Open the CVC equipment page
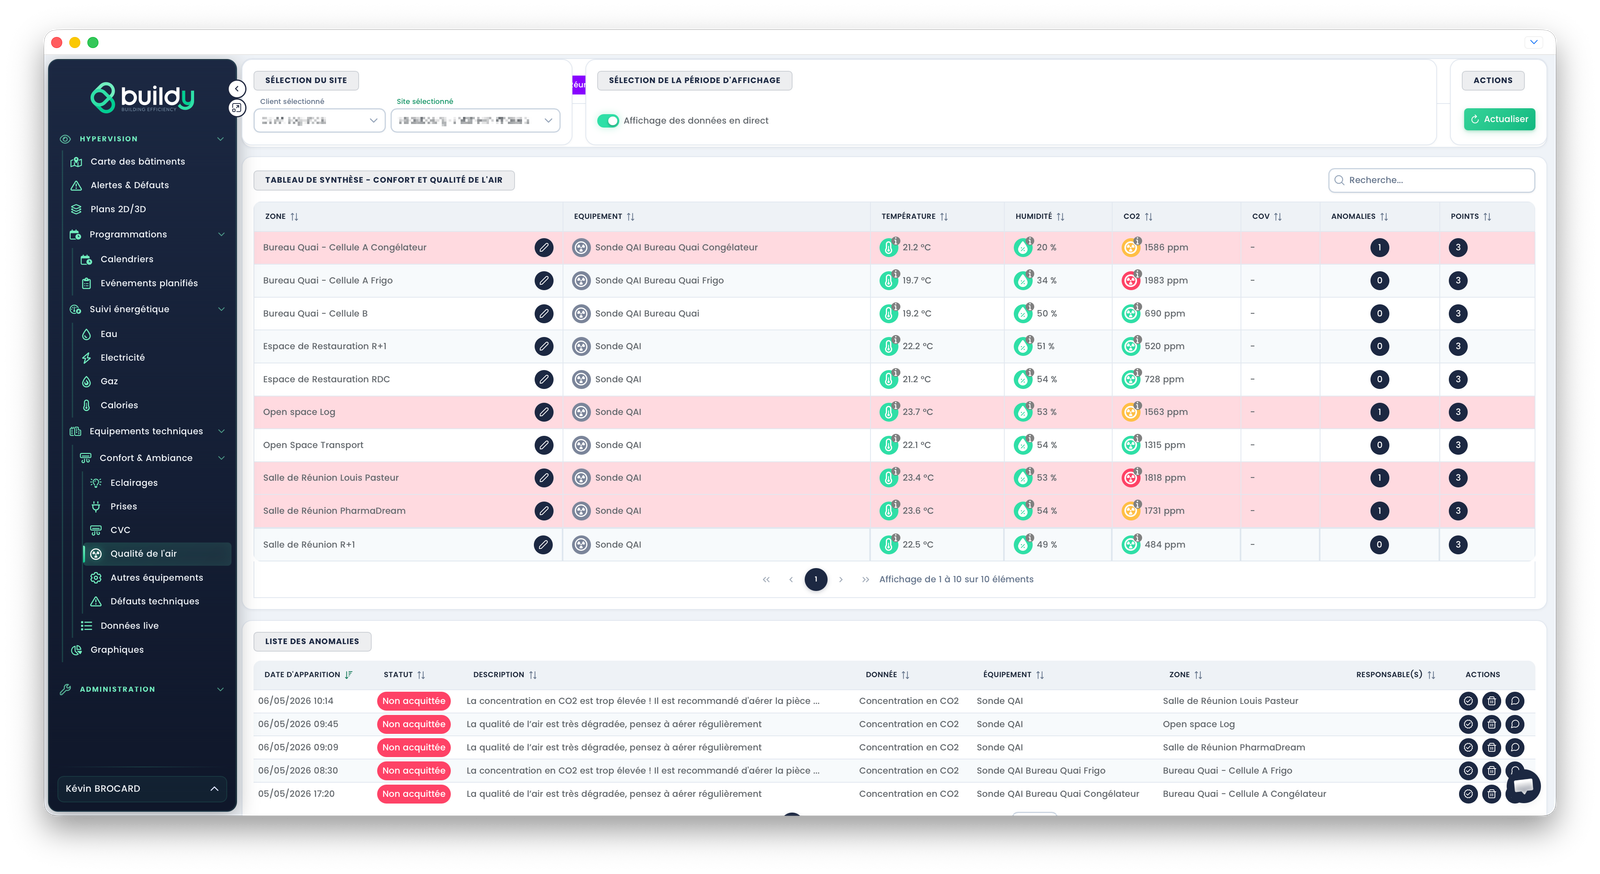1600x874 pixels. point(120,531)
